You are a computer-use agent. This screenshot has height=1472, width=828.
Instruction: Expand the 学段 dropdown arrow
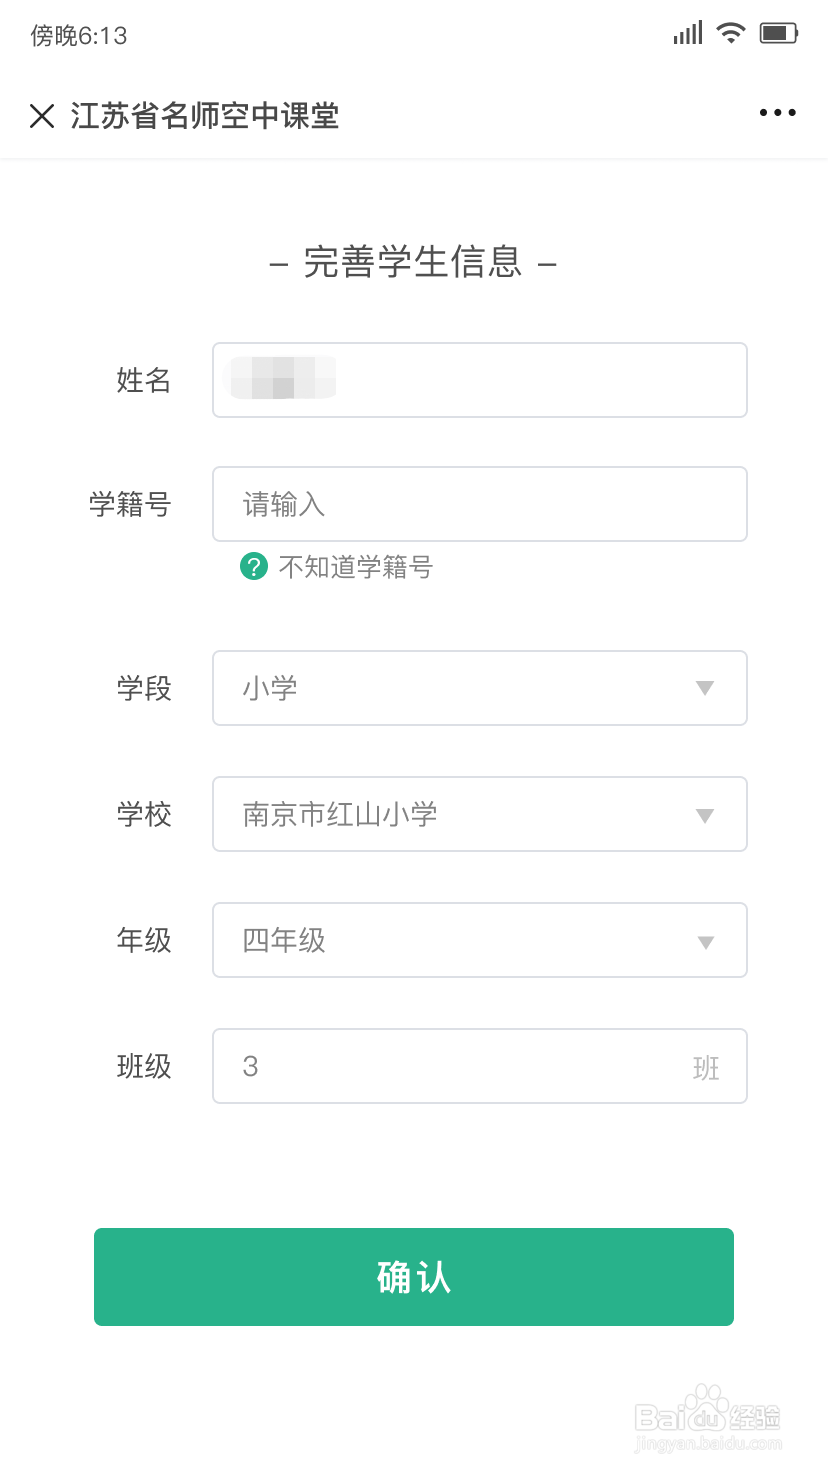pyautogui.click(x=705, y=688)
